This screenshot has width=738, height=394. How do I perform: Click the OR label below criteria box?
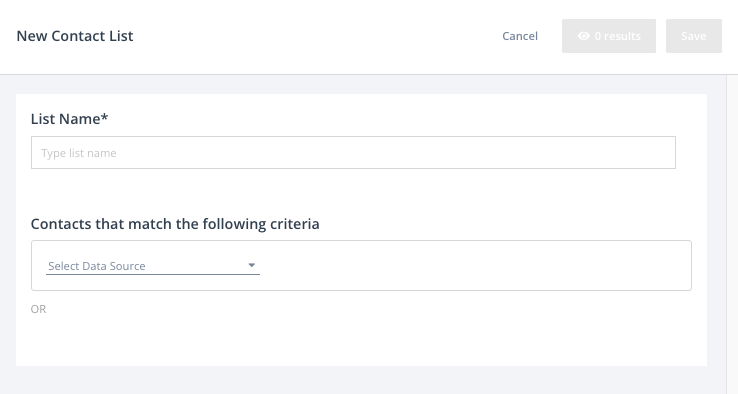pyautogui.click(x=38, y=309)
